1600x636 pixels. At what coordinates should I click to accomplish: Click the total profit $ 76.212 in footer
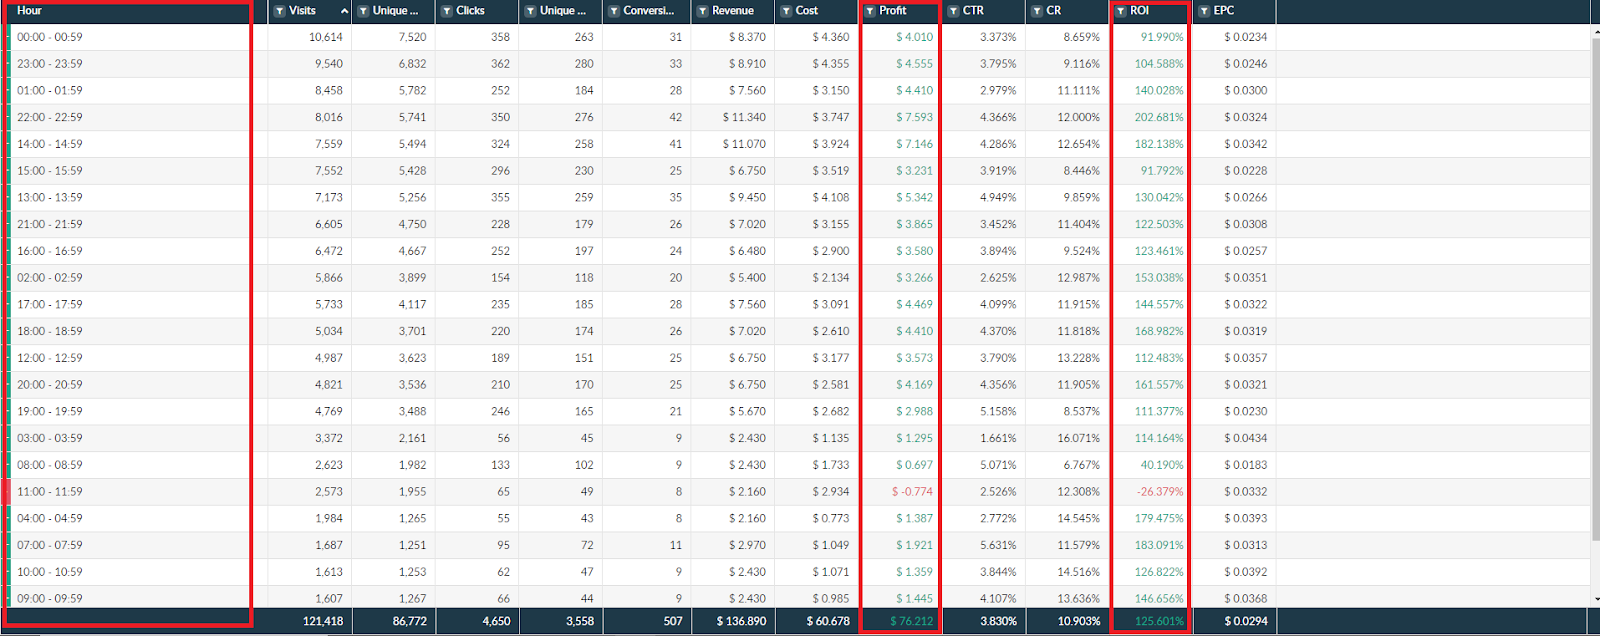pos(911,621)
